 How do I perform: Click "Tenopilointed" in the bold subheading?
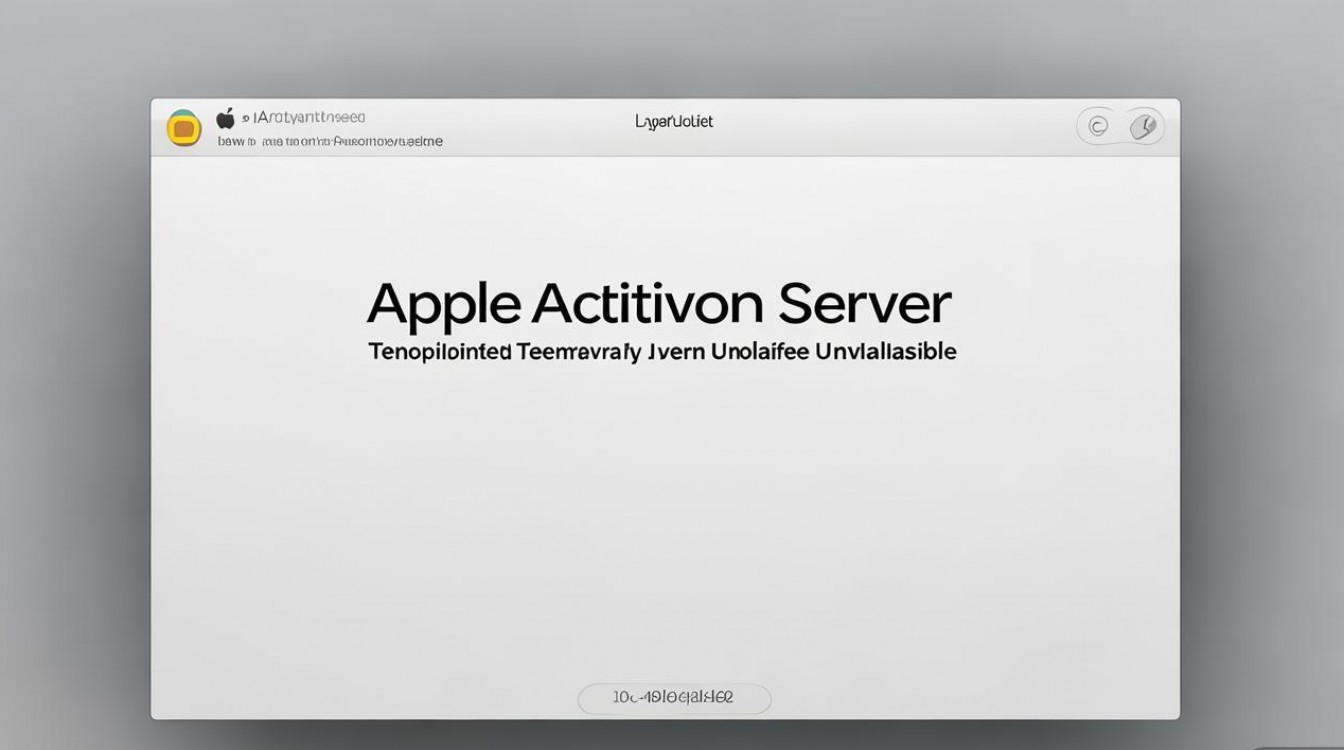tap(440, 352)
